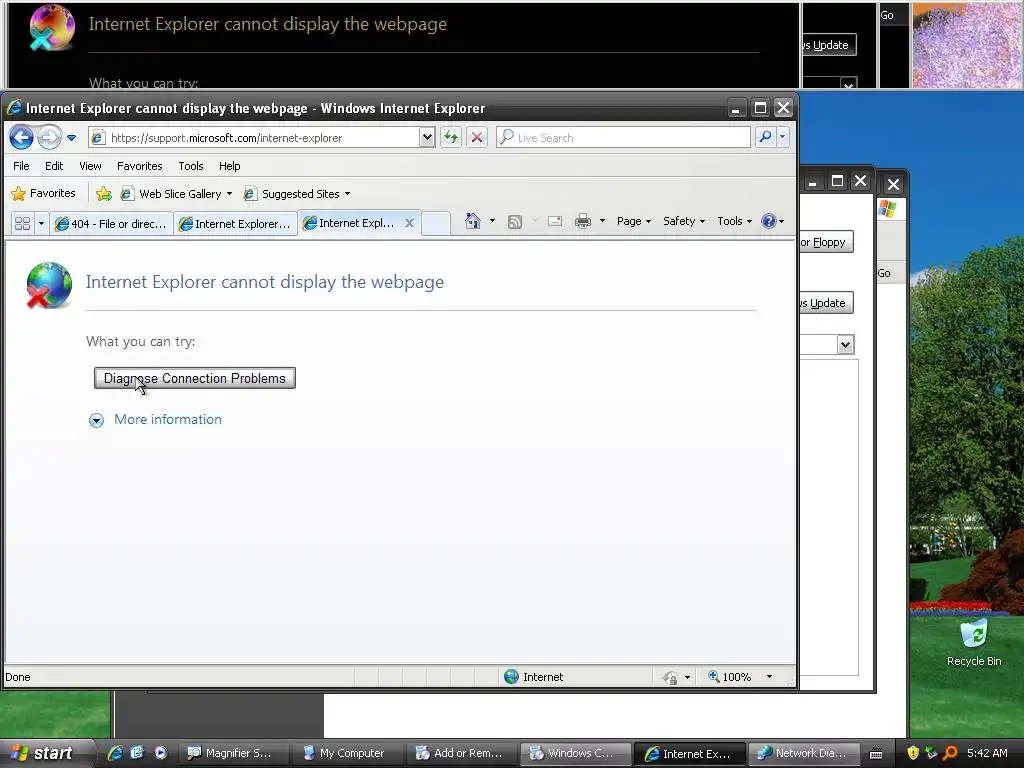Click the Print icon
Viewport: 1024px width, 768px height.
coord(583,221)
